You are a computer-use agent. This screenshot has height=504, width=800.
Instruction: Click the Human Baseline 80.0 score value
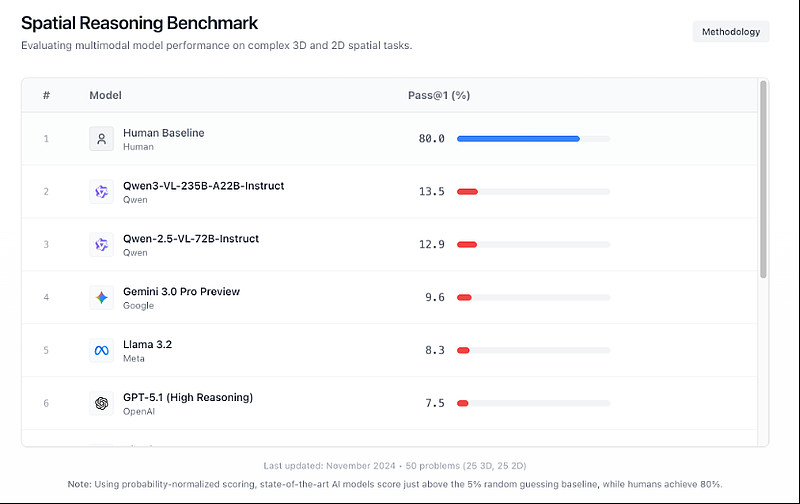click(432, 139)
